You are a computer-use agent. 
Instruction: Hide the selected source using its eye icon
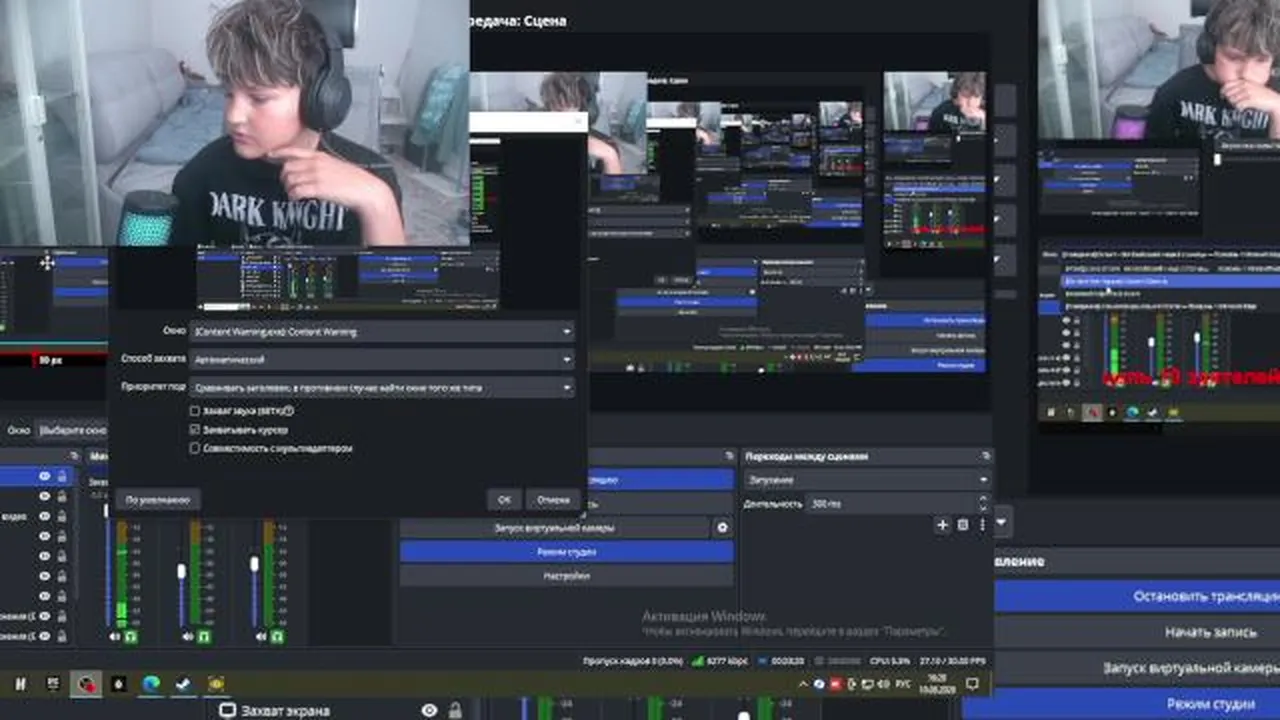click(44, 477)
